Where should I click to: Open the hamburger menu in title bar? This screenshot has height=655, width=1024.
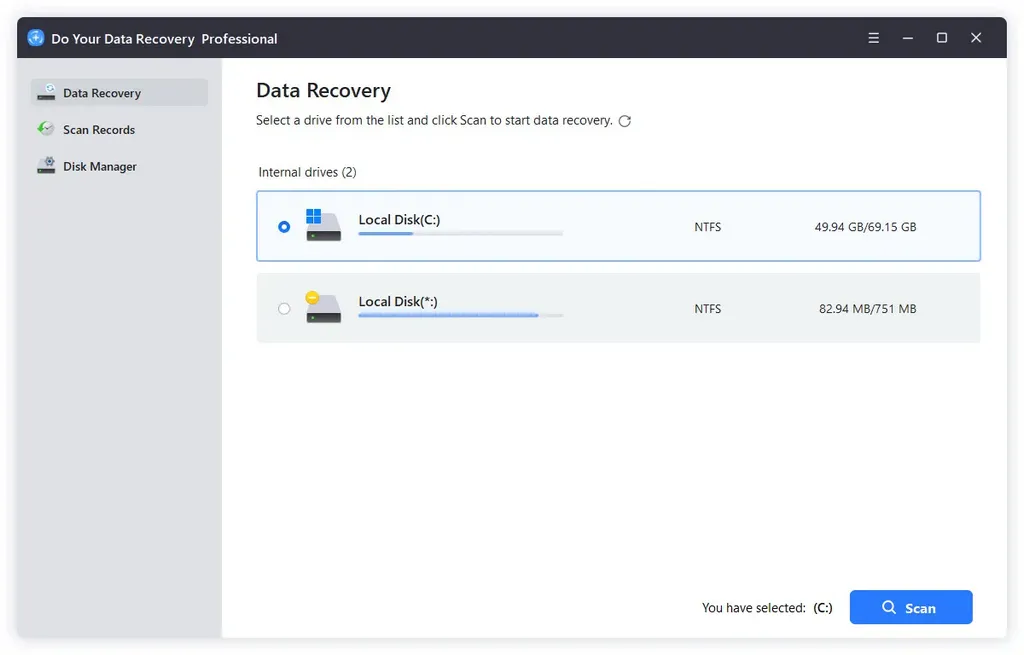pyautogui.click(x=873, y=38)
